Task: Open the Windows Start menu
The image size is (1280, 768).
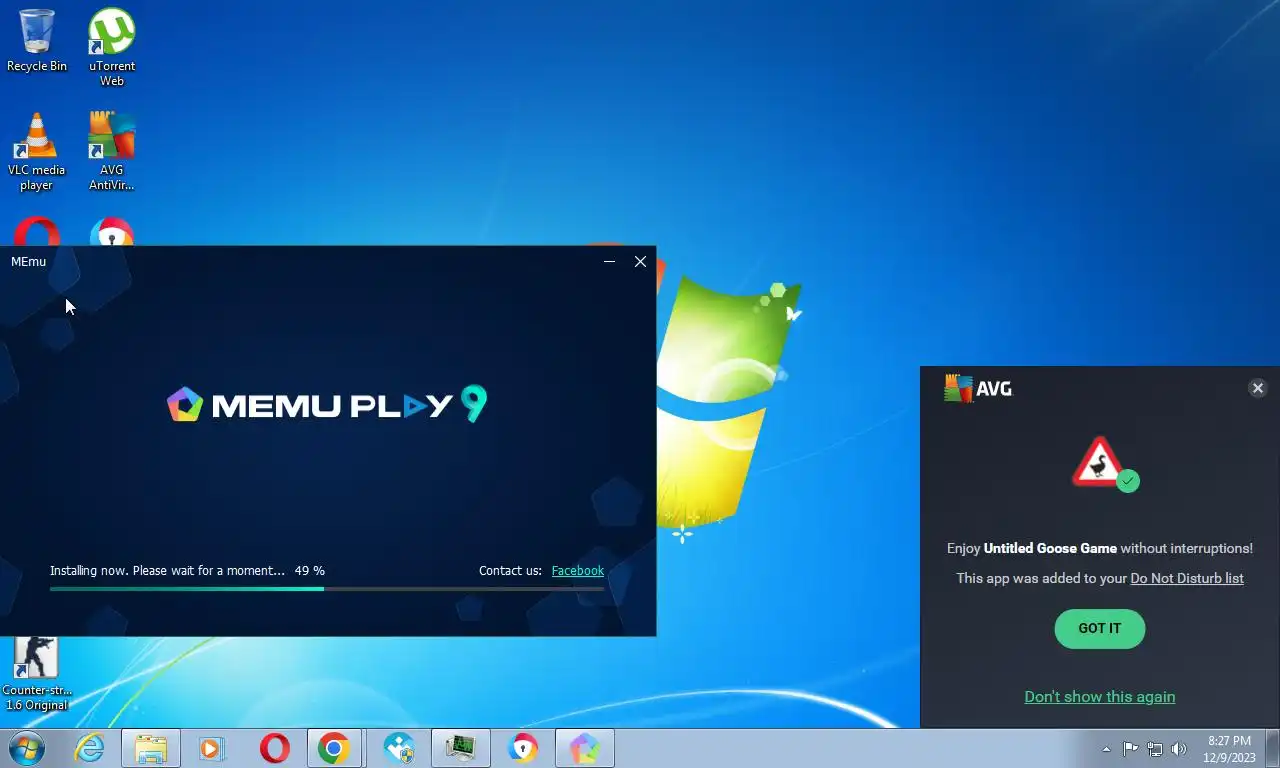Action: (x=26, y=748)
